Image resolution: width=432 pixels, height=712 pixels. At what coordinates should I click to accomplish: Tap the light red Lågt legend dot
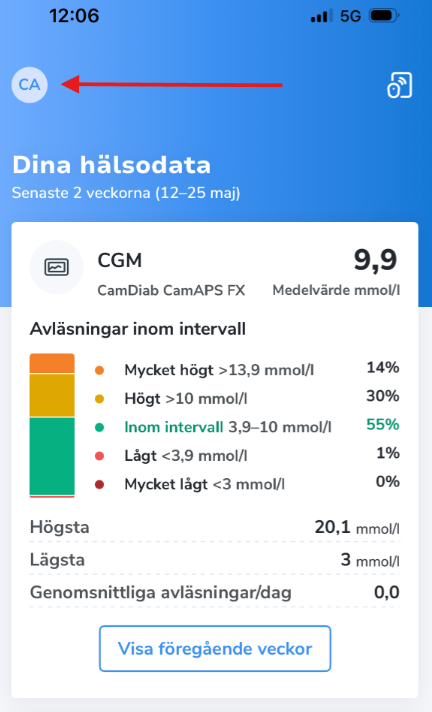(99, 456)
